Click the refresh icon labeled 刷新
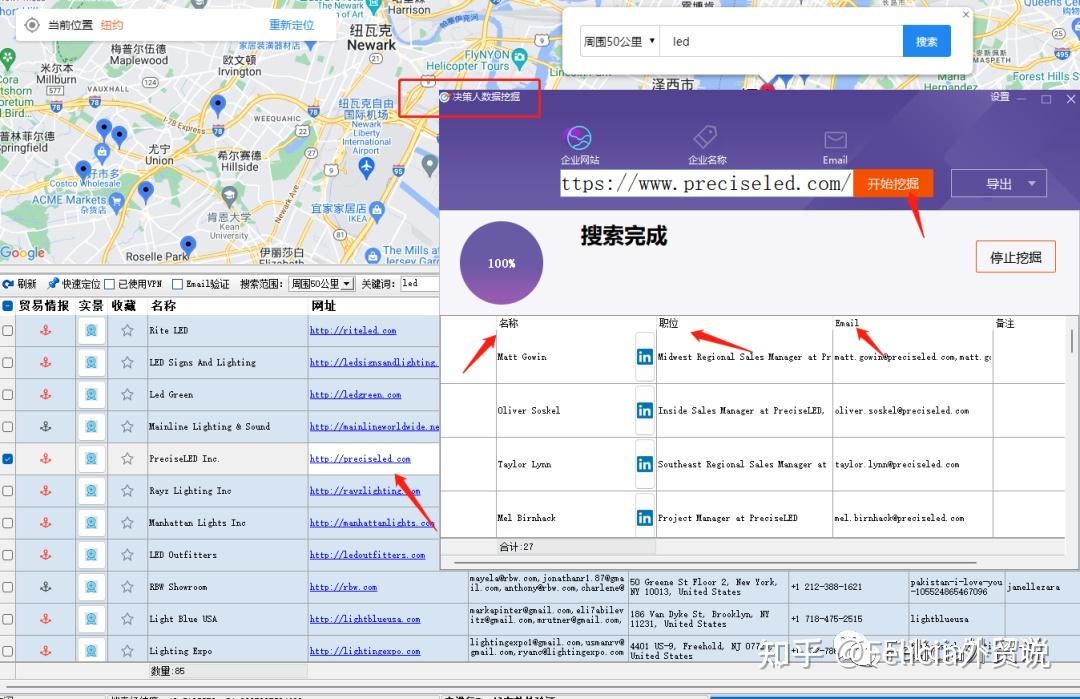Viewport: 1080px width, 699px height. pos(8,284)
